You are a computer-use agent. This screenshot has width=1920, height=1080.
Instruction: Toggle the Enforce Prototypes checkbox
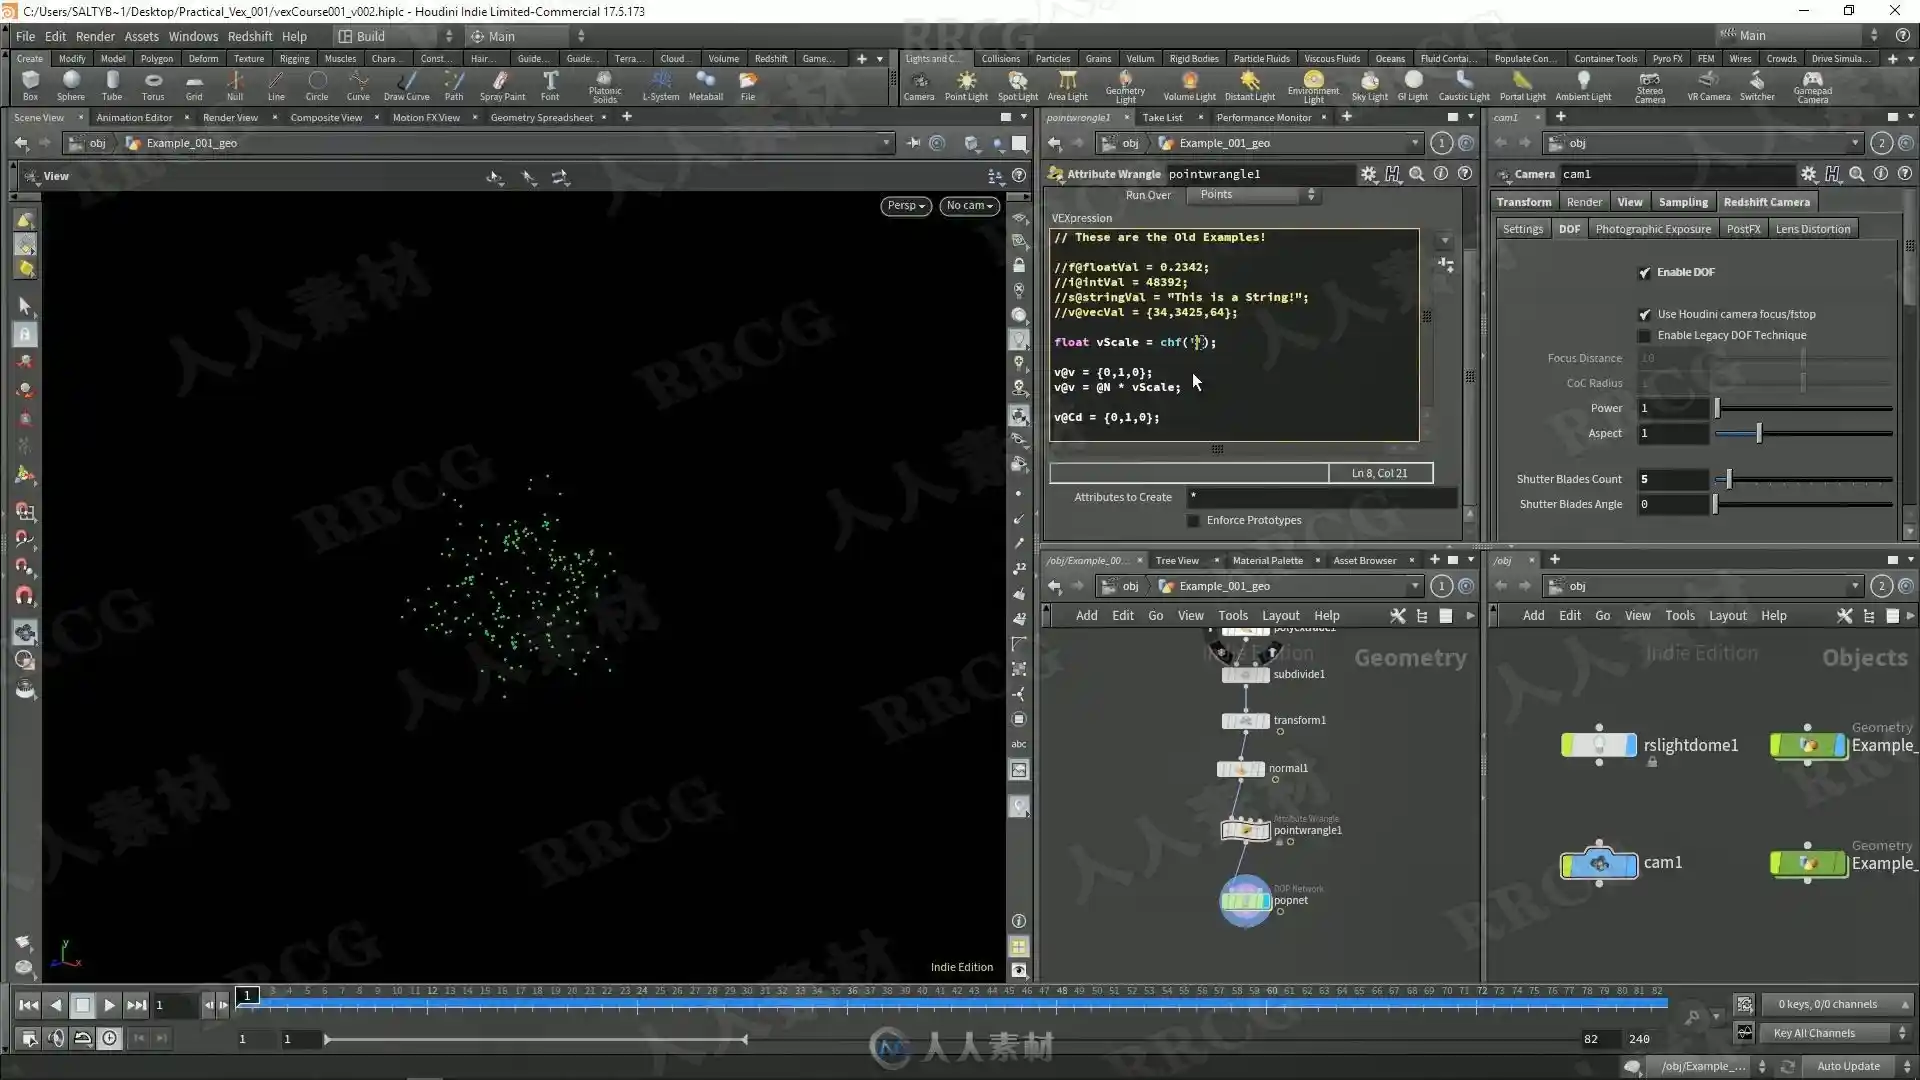click(x=1193, y=520)
